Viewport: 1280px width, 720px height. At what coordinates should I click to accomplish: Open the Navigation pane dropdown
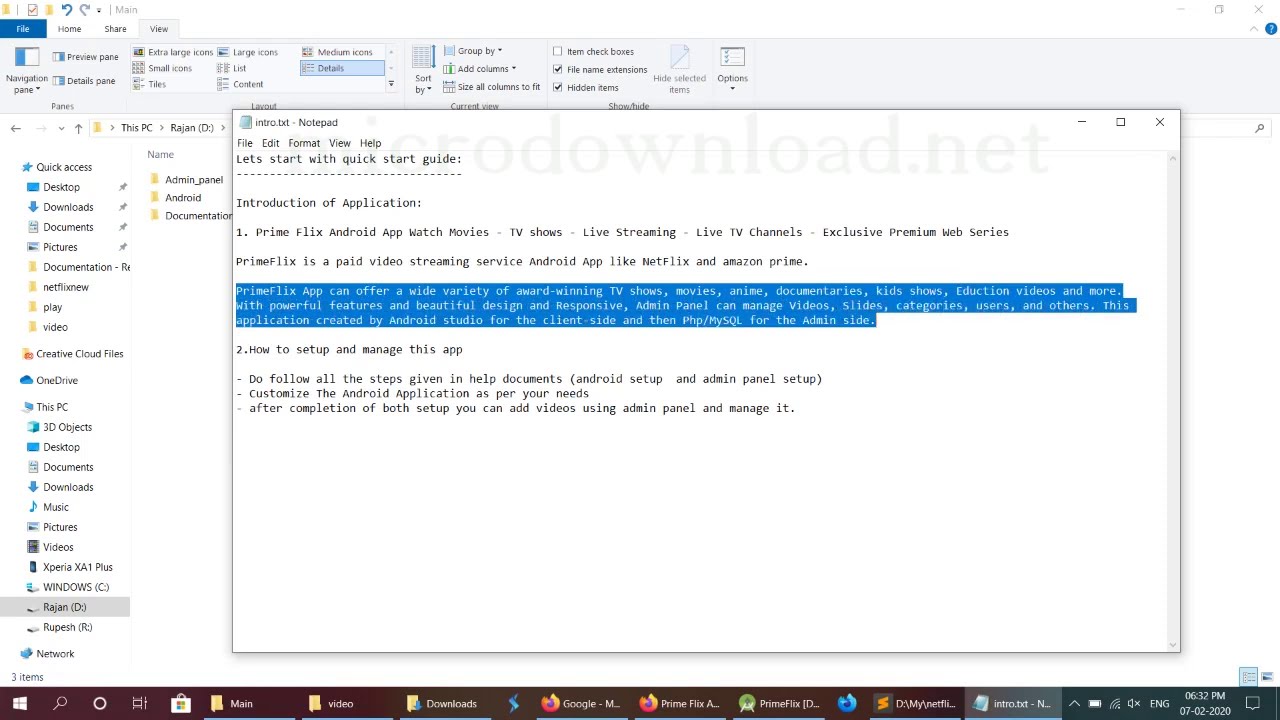(x=26, y=72)
